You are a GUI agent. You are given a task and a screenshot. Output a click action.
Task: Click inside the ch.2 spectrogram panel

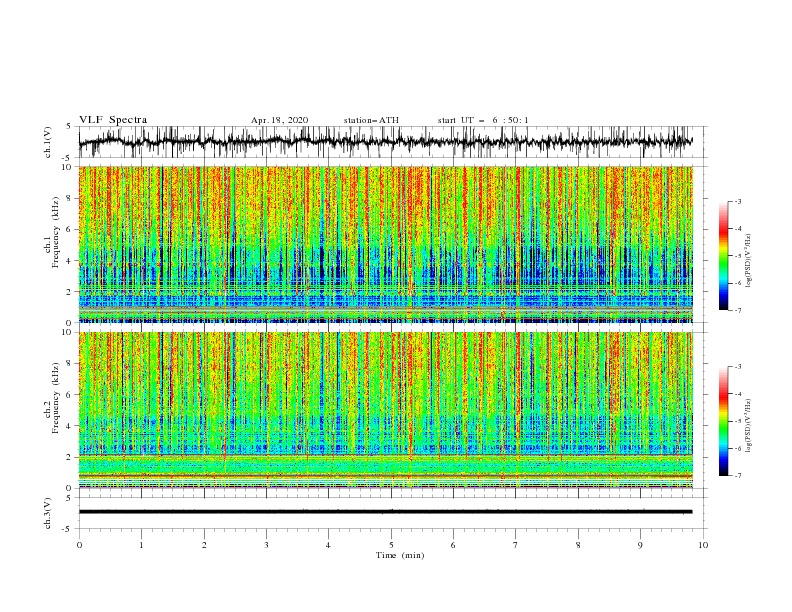(385, 410)
